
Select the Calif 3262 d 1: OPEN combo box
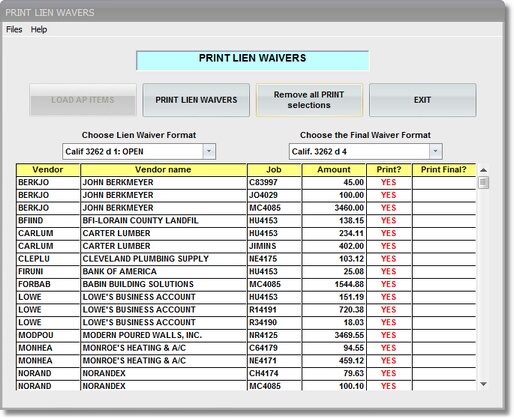tap(139, 151)
